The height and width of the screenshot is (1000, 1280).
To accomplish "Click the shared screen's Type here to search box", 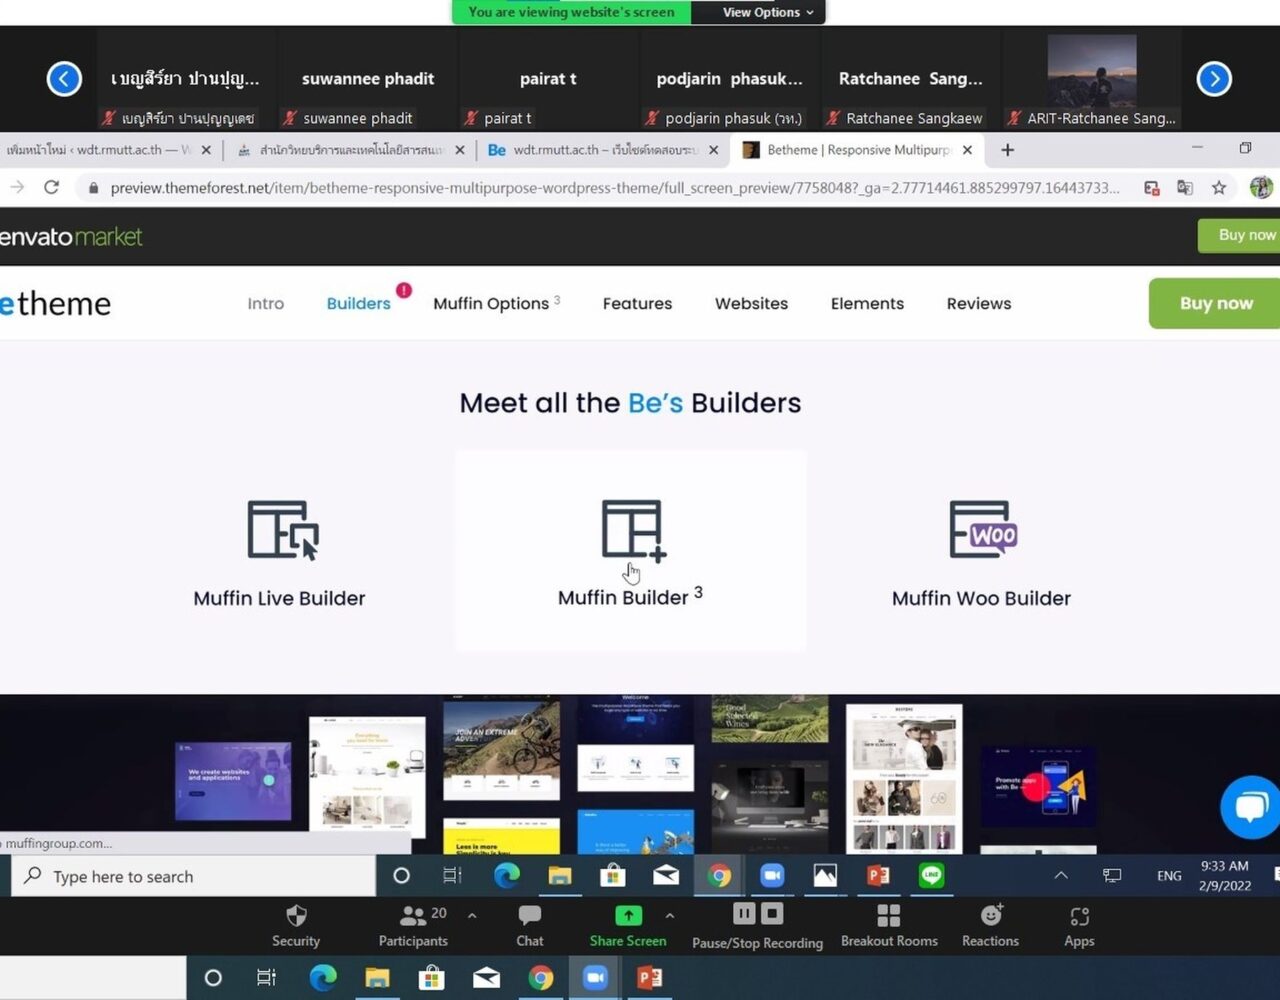I will (194, 876).
